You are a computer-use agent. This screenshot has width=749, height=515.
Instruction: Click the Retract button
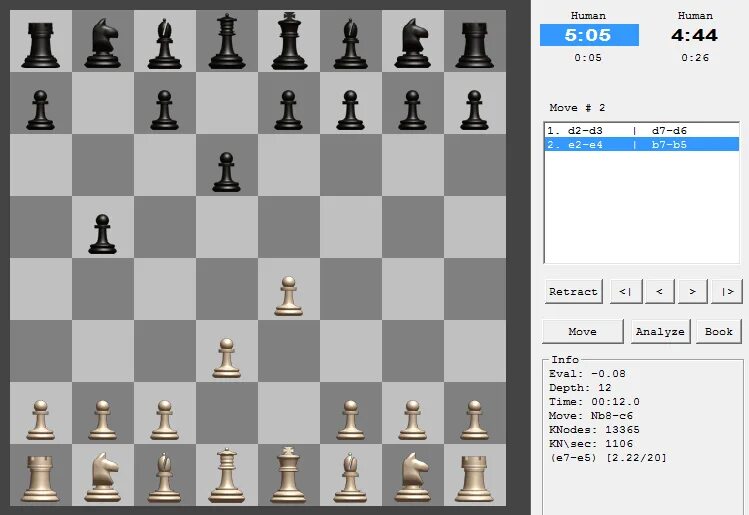(574, 291)
